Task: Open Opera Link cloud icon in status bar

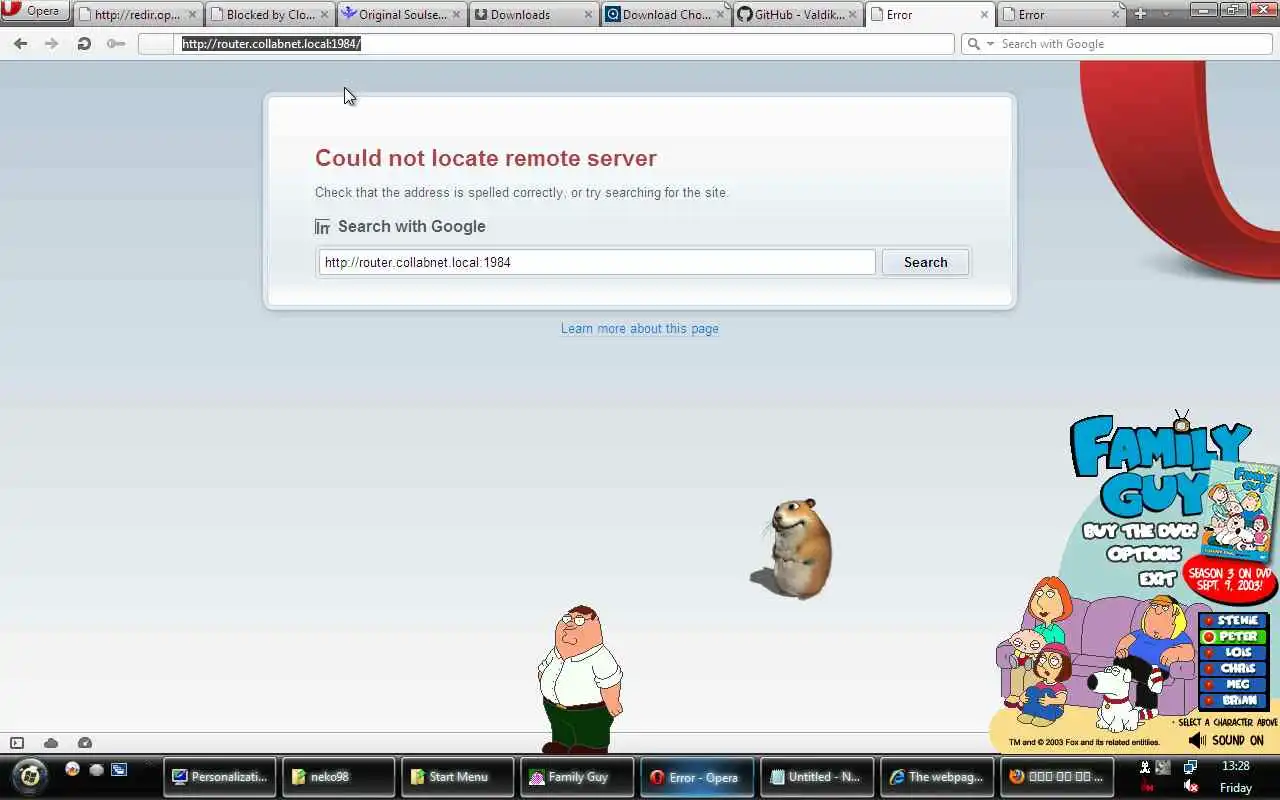Action: point(51,743)
